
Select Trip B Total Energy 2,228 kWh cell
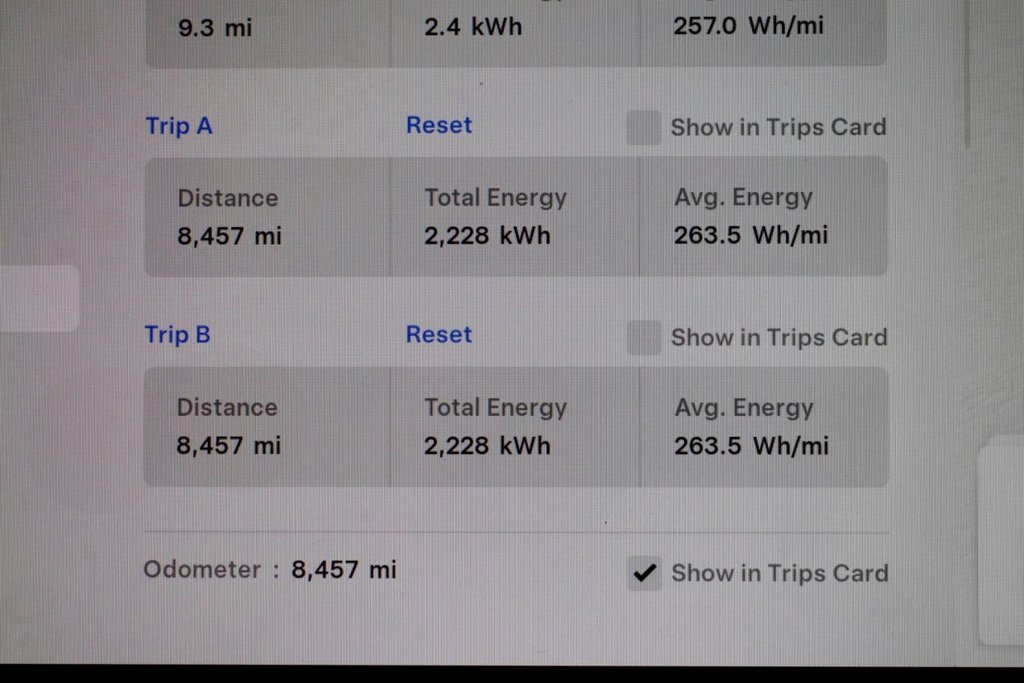(515, 426)
